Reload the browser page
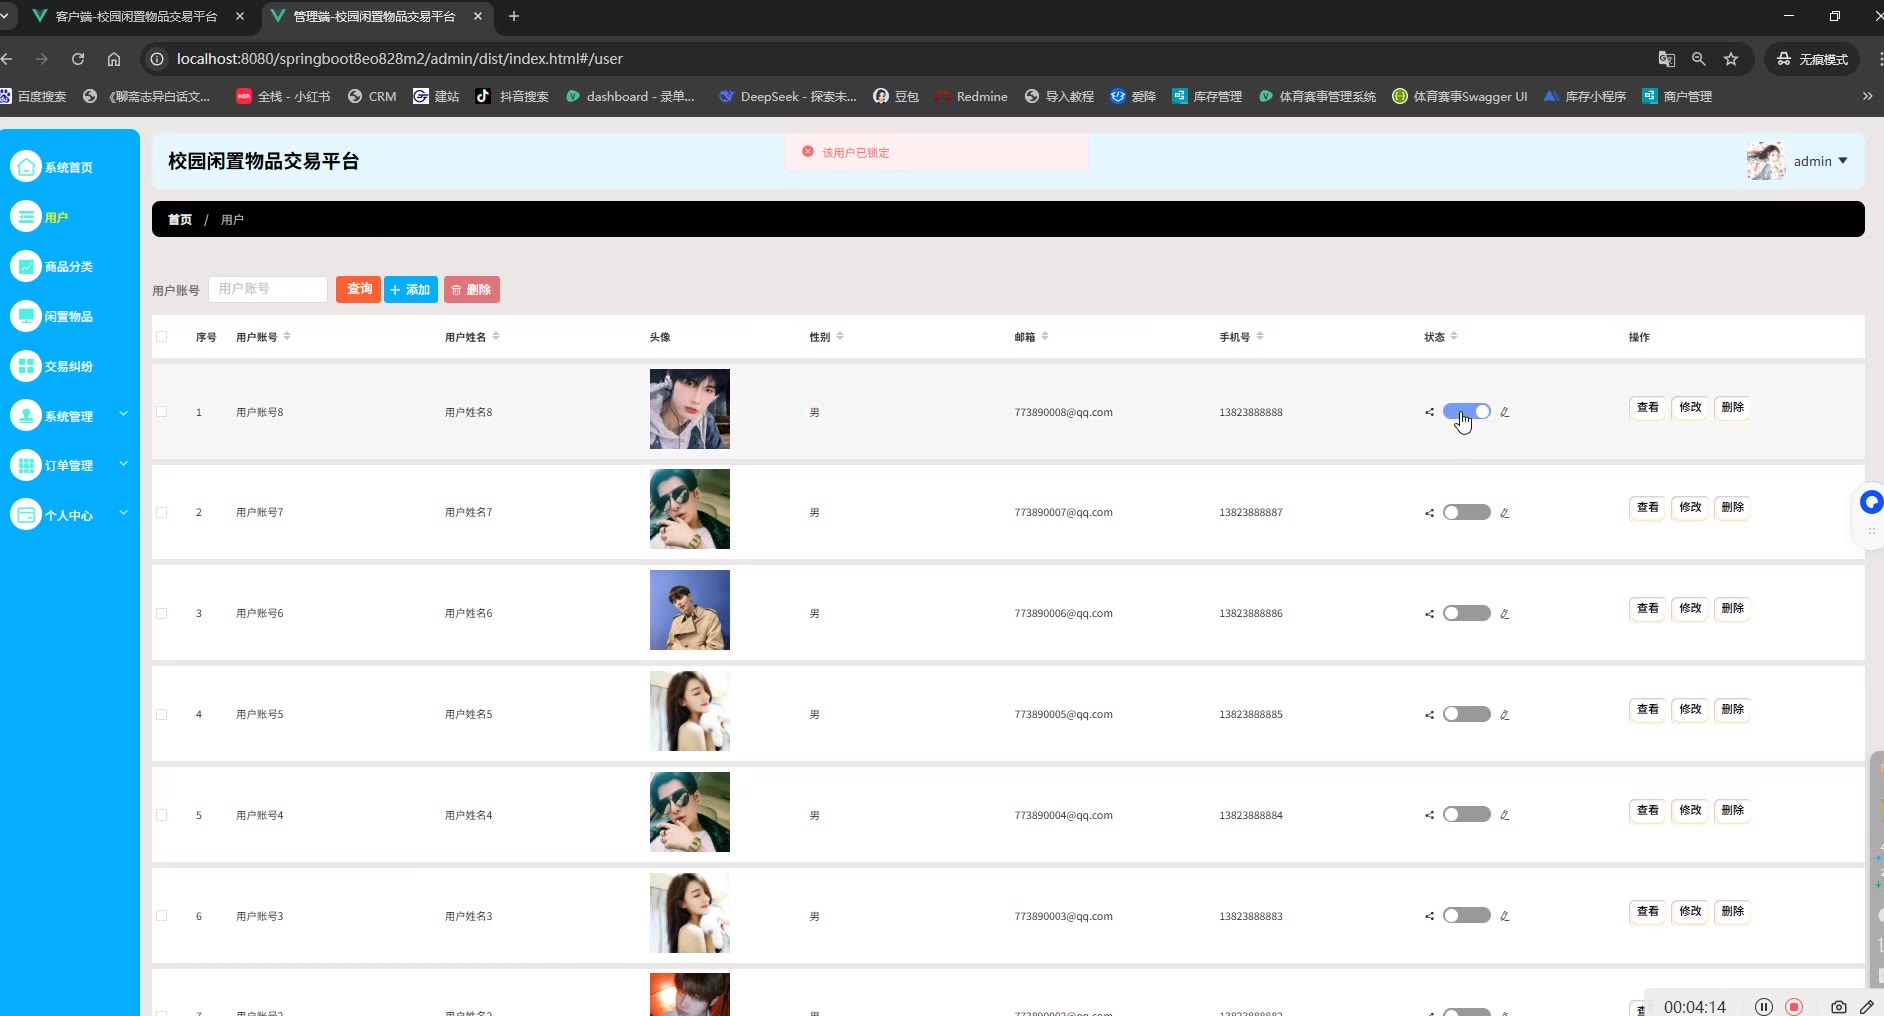 click(78, 59)
